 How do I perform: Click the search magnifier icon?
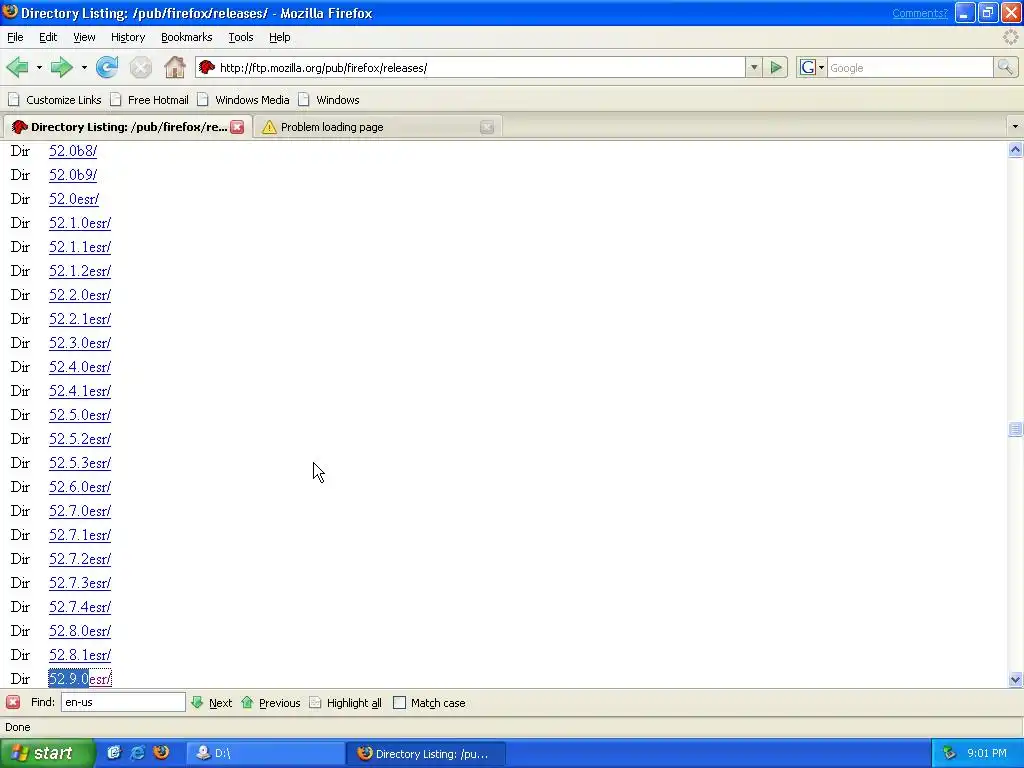point(1005,67)
